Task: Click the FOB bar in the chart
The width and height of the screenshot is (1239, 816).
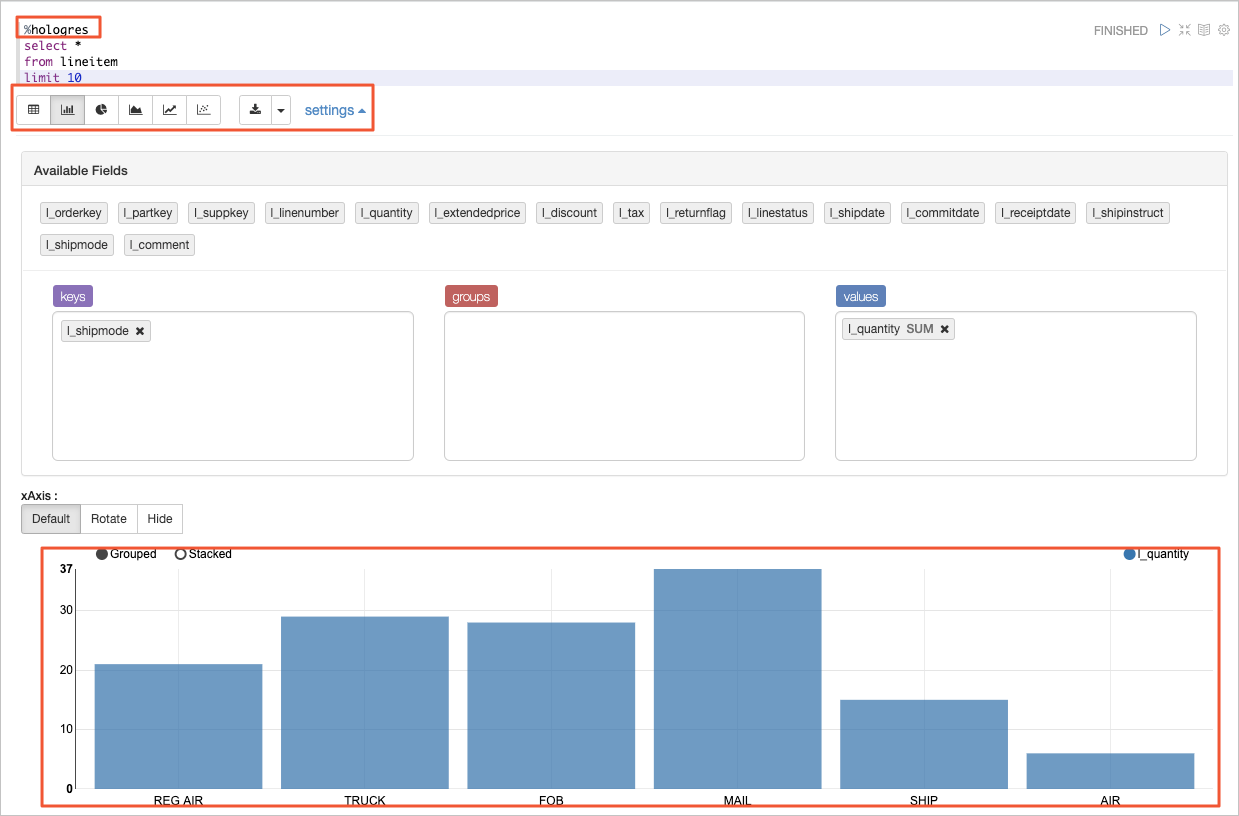Action: pos(551,705)
